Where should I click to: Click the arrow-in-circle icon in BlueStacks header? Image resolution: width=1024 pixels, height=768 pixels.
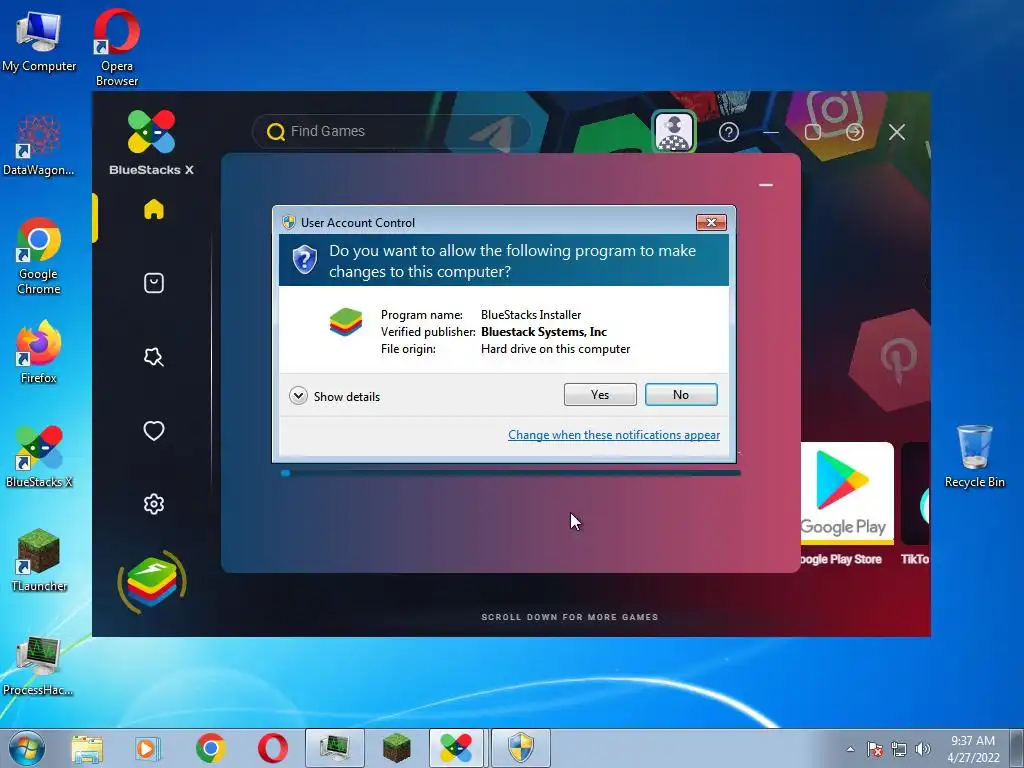point(855,132)
